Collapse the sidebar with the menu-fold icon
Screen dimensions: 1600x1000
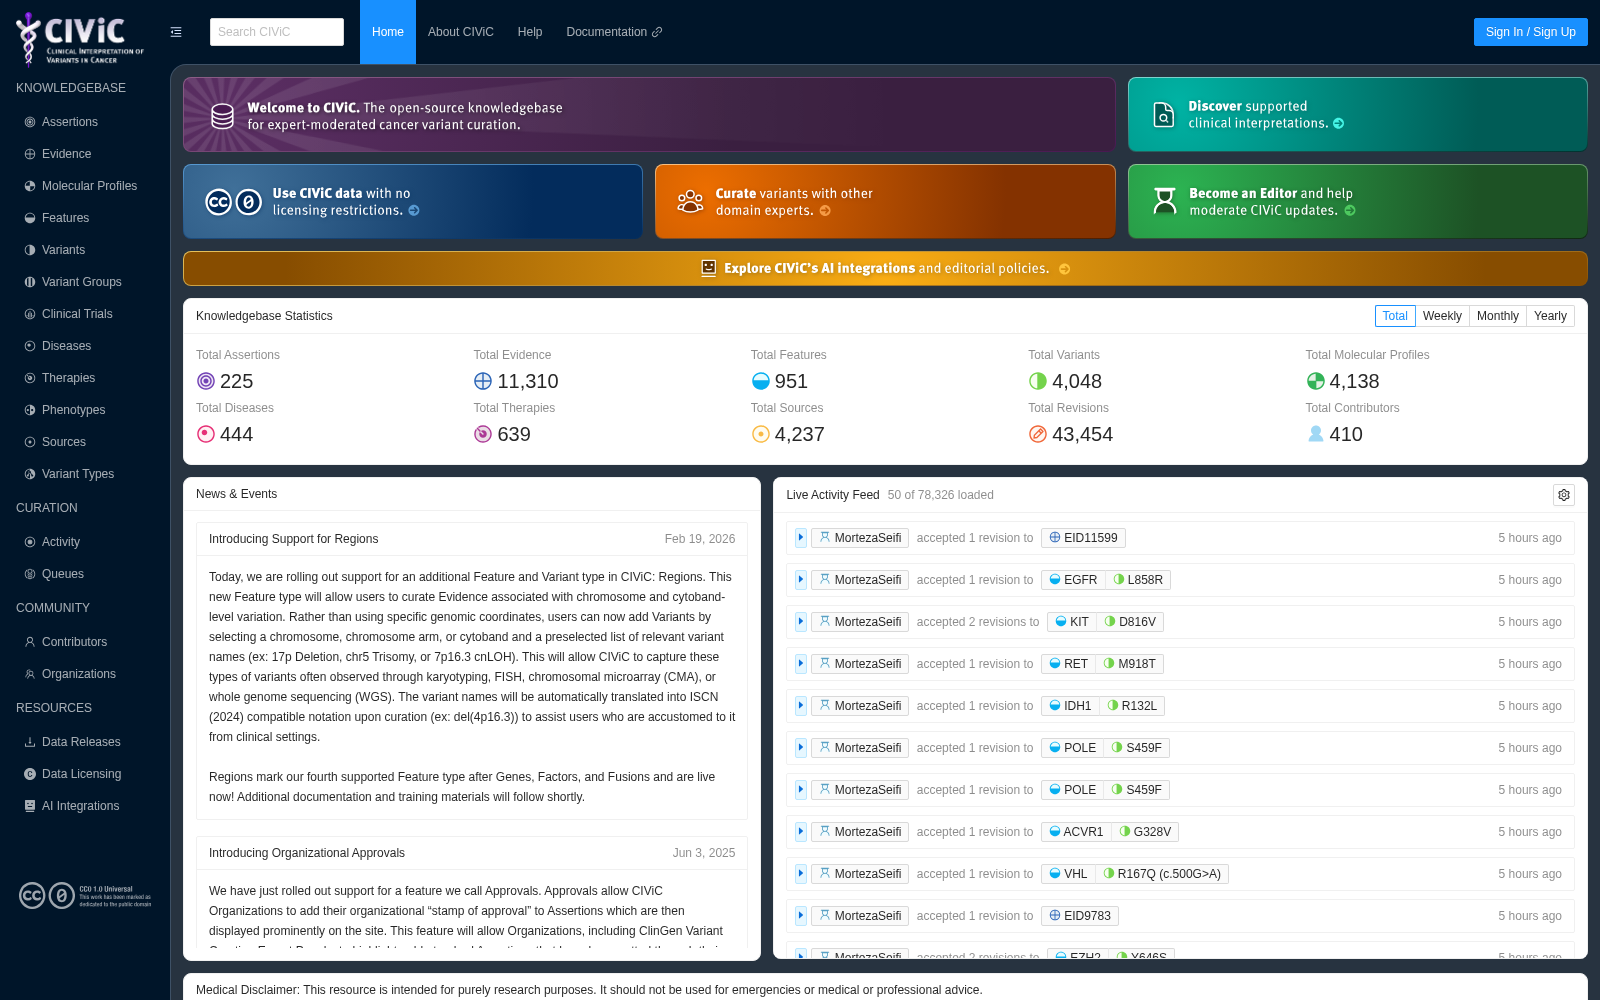point(176,32)
